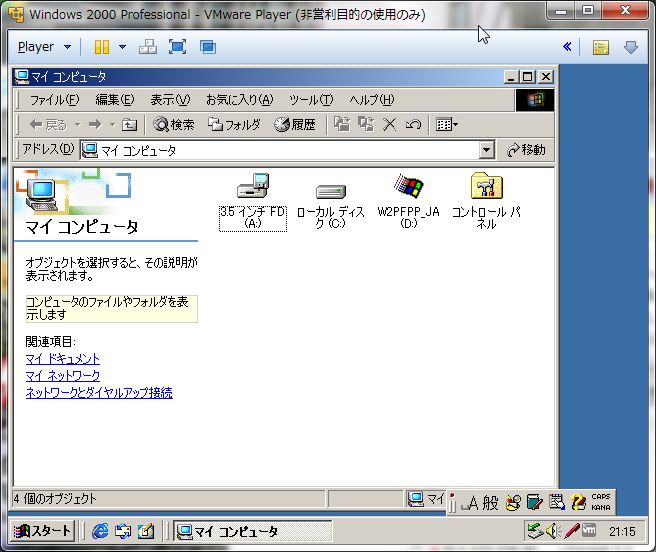Image resolution: width=656 pixels, height=552 pixels.
Task: Open the My Network (マイ ネットワーク) link
Action: tap(63, 375)
